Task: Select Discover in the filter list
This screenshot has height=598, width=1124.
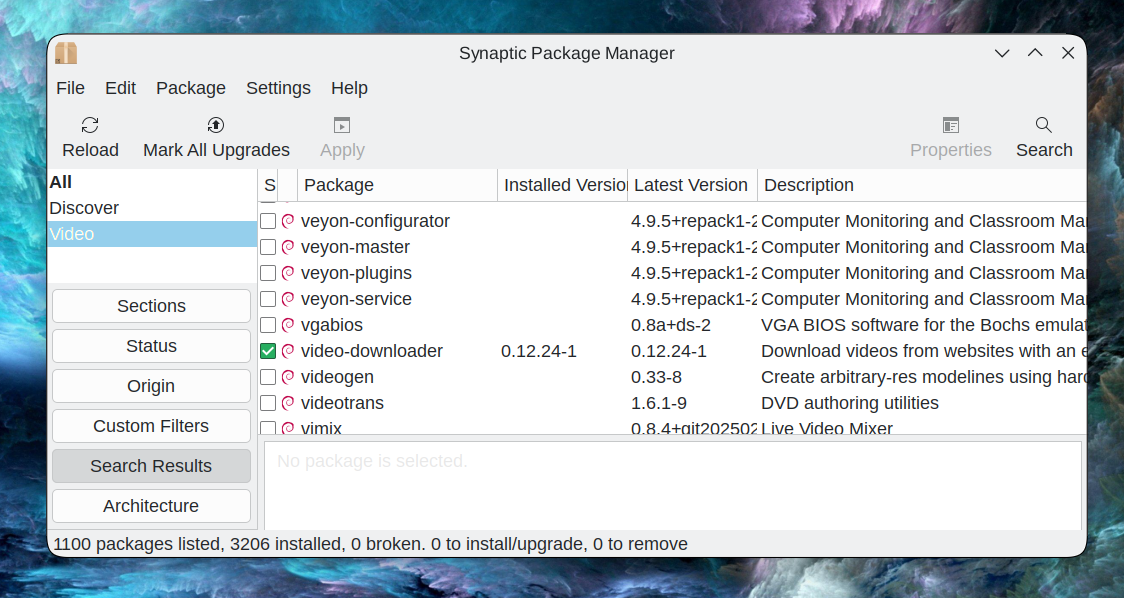Action: point(152,208)
